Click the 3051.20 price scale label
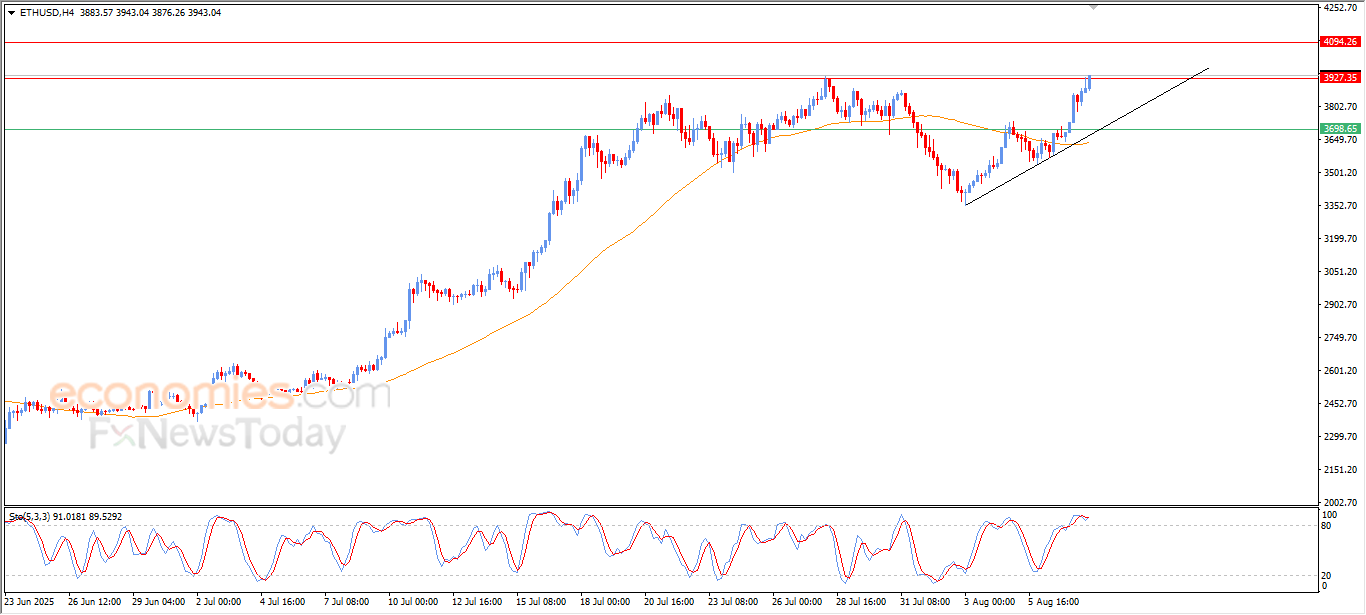The width and height of the screenshot is (1366, 615). coord(1340,272)
